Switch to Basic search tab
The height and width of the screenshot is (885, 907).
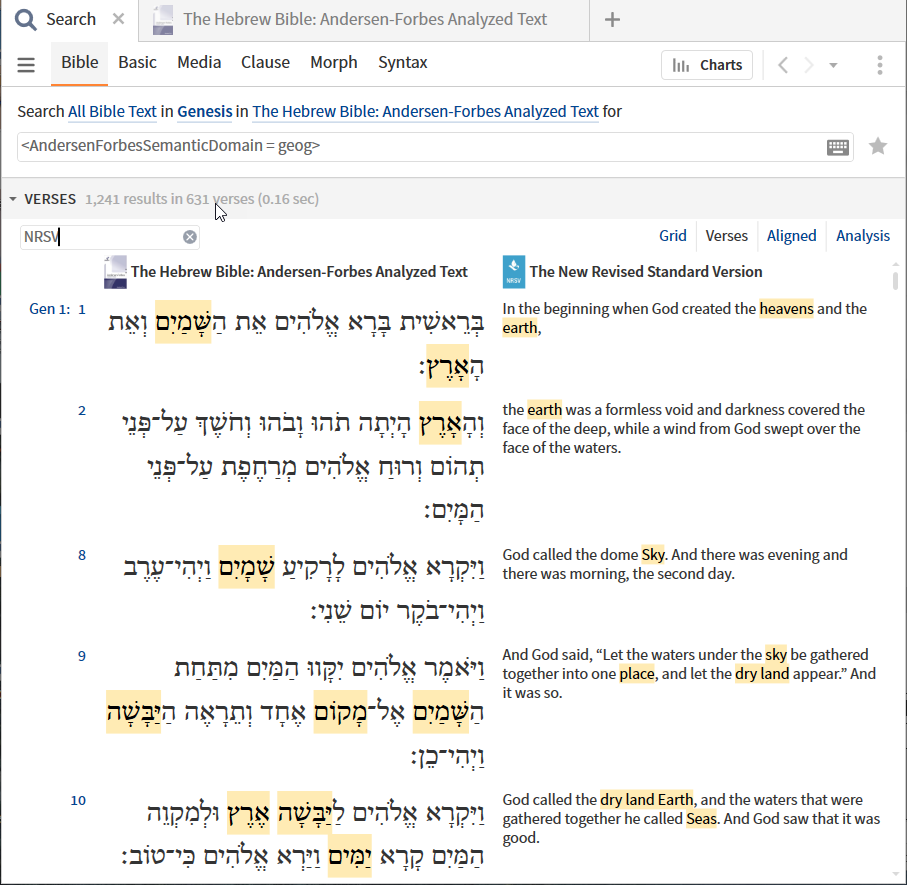click(137, 62)
